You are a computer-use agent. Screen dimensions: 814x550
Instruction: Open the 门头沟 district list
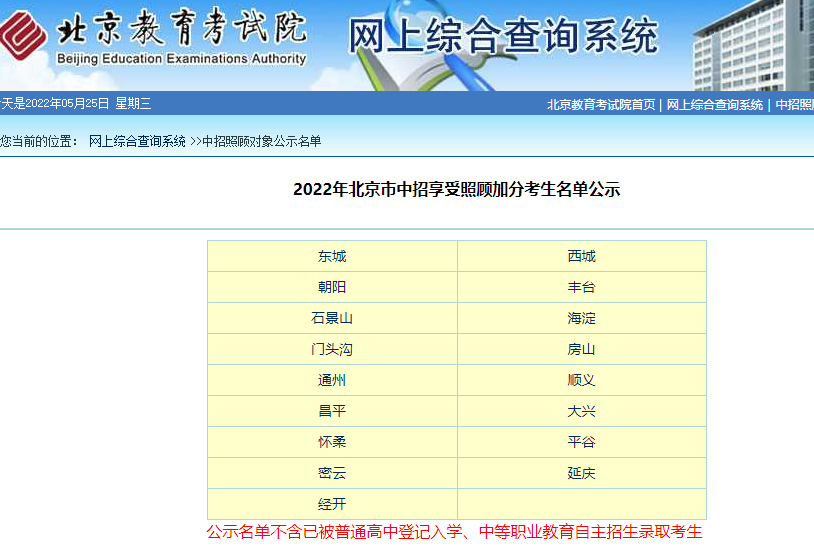click(x=332, y=349)
